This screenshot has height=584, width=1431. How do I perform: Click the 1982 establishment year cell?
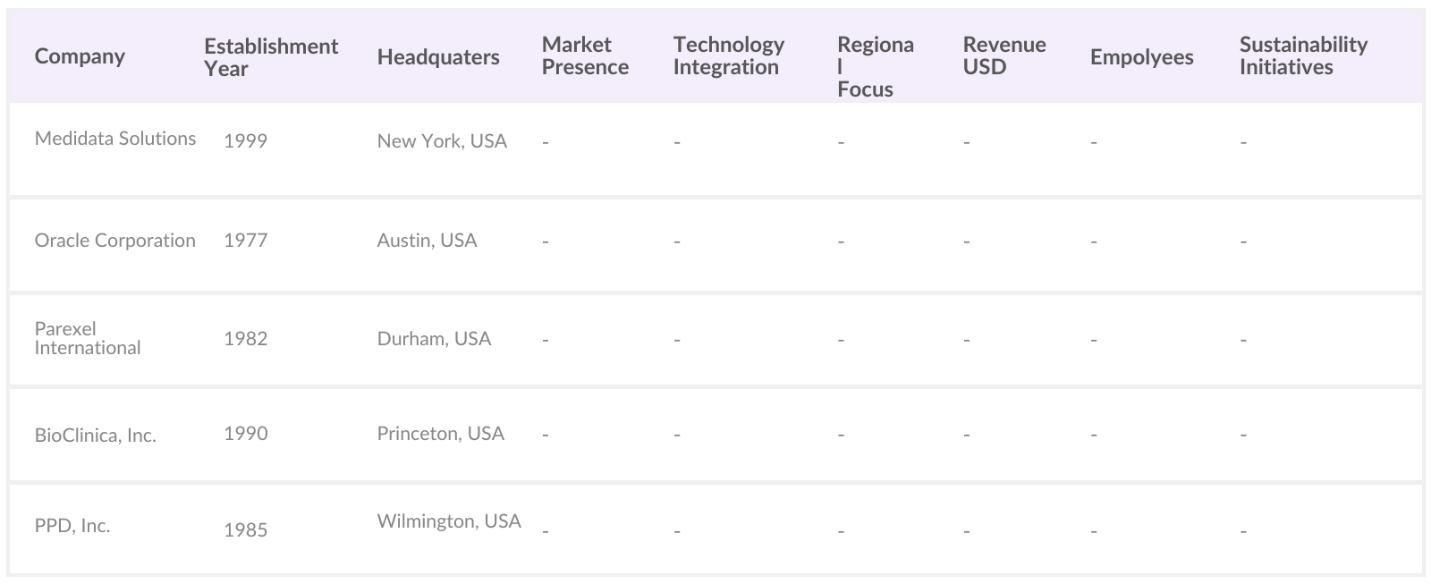click(244, 339)
